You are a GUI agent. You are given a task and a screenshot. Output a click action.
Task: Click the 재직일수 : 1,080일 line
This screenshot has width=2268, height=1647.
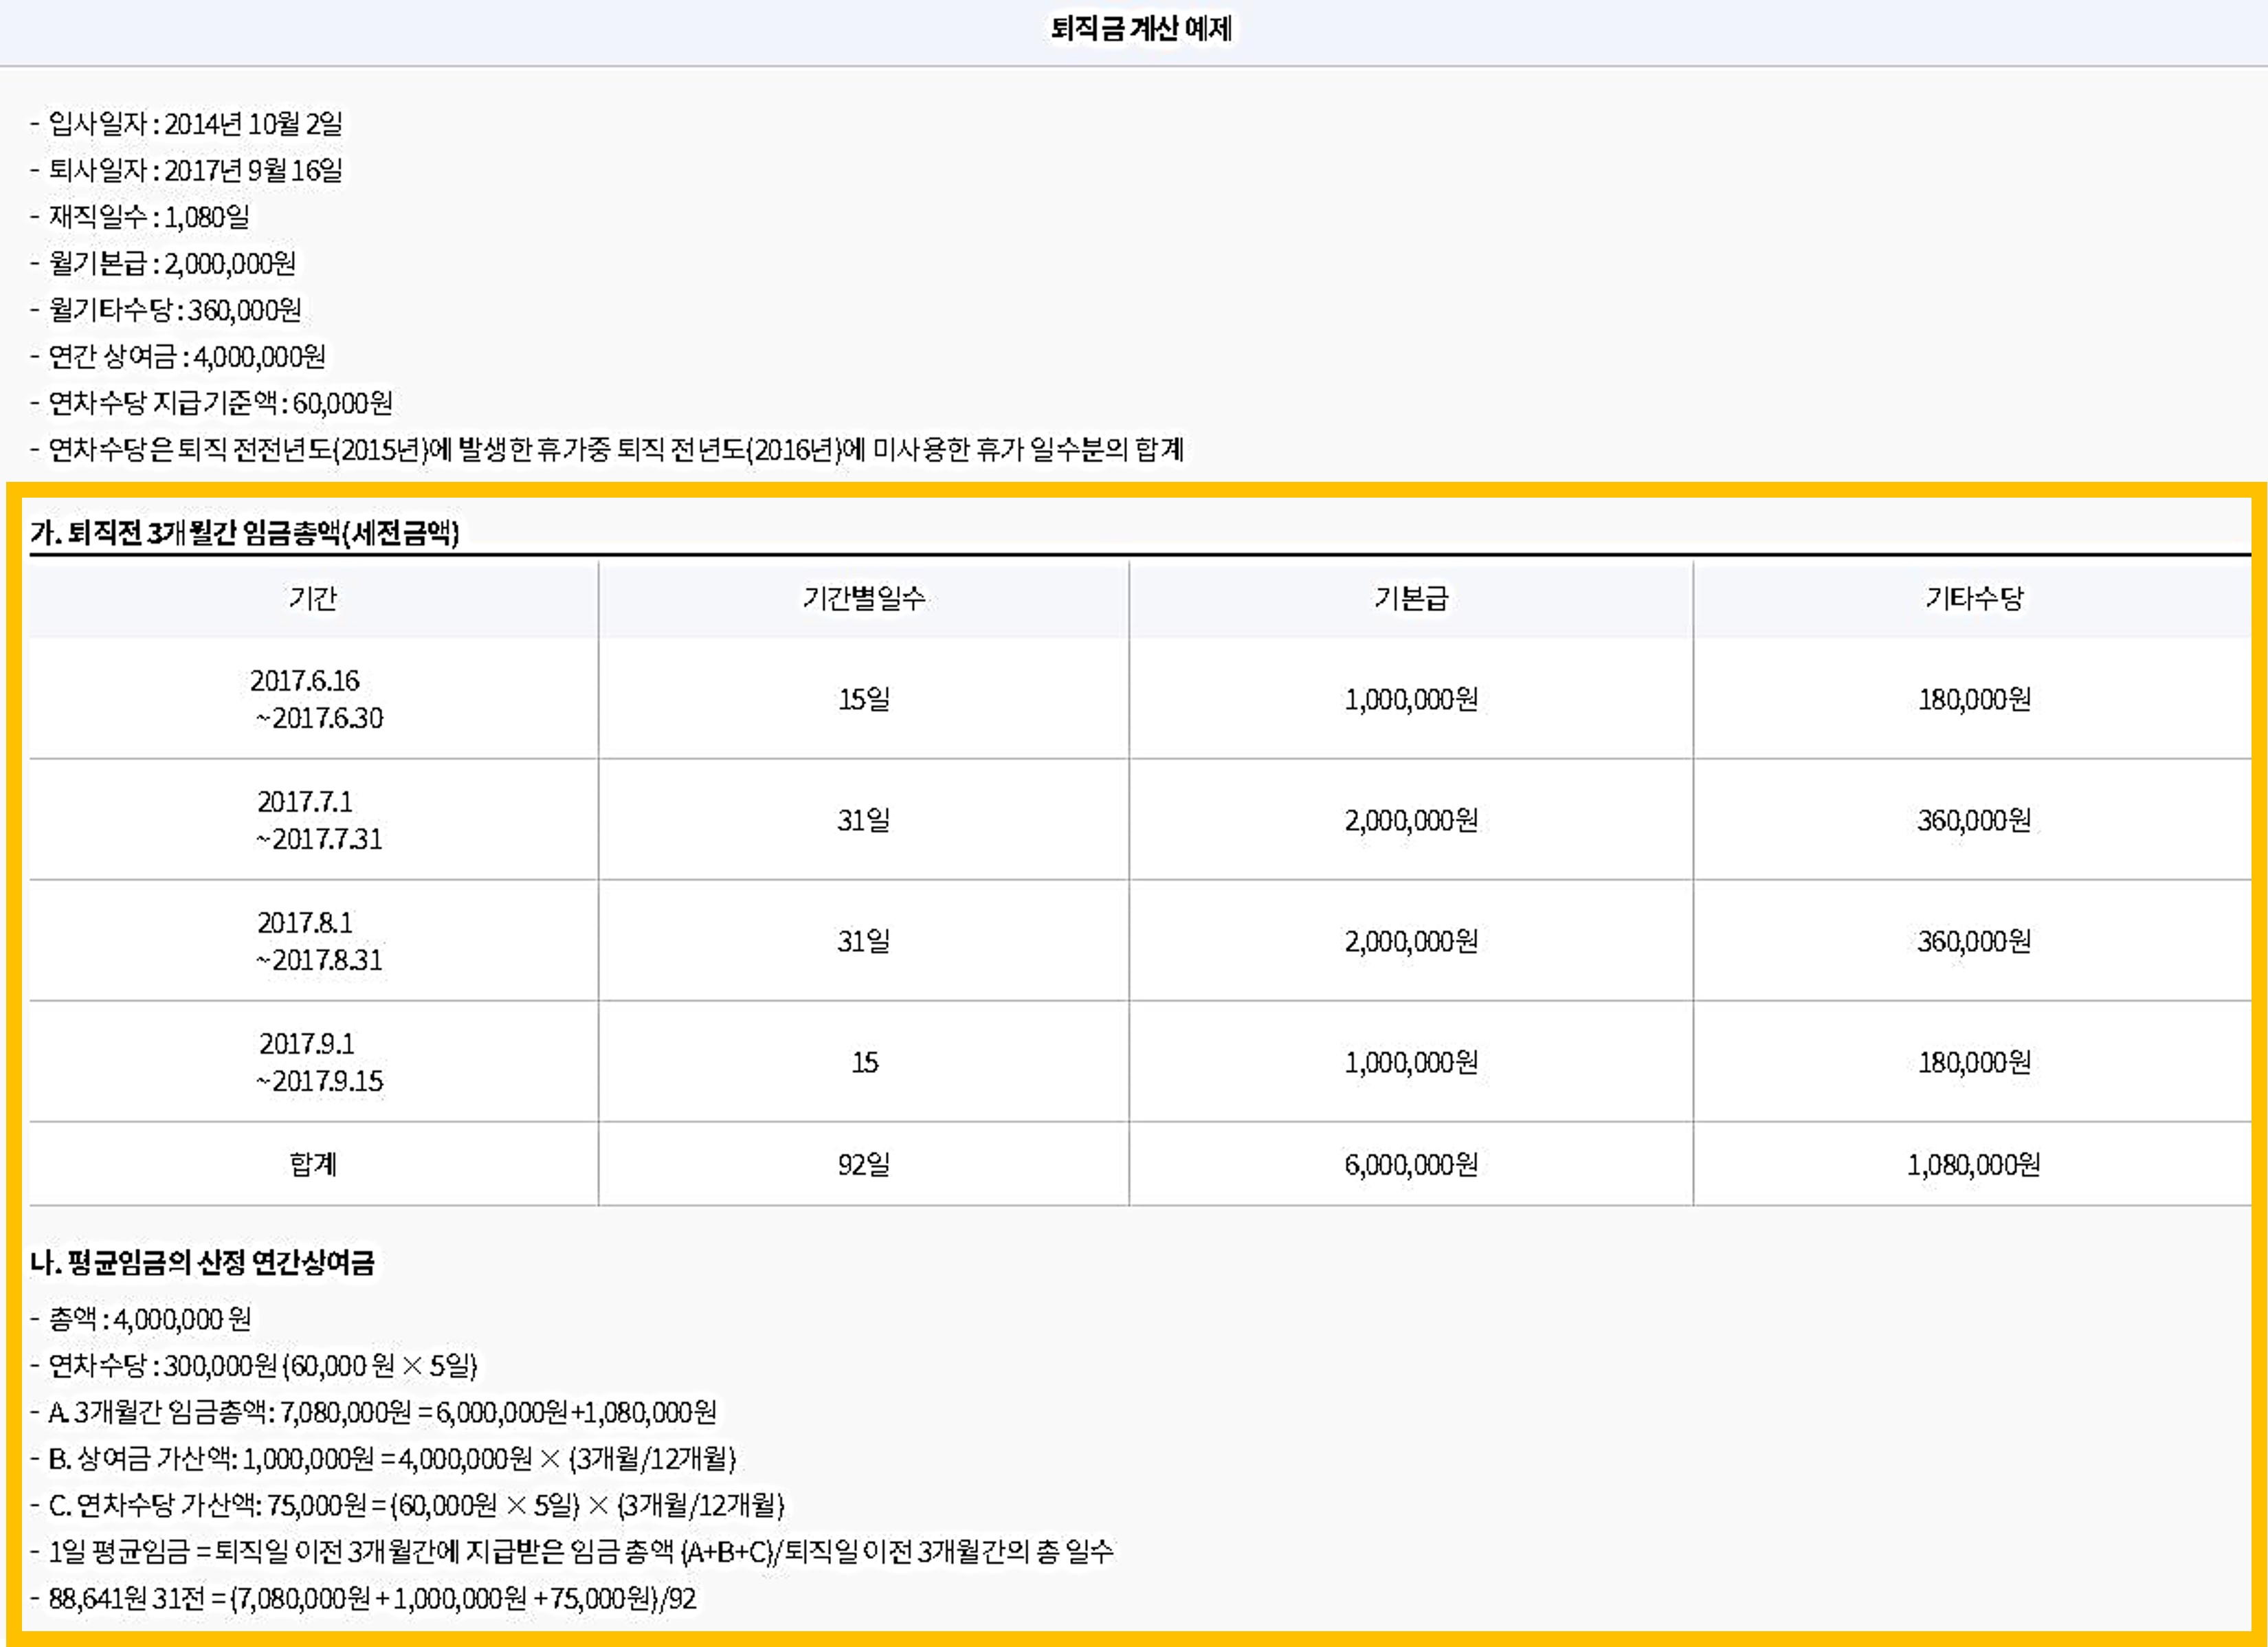[140, 216]
